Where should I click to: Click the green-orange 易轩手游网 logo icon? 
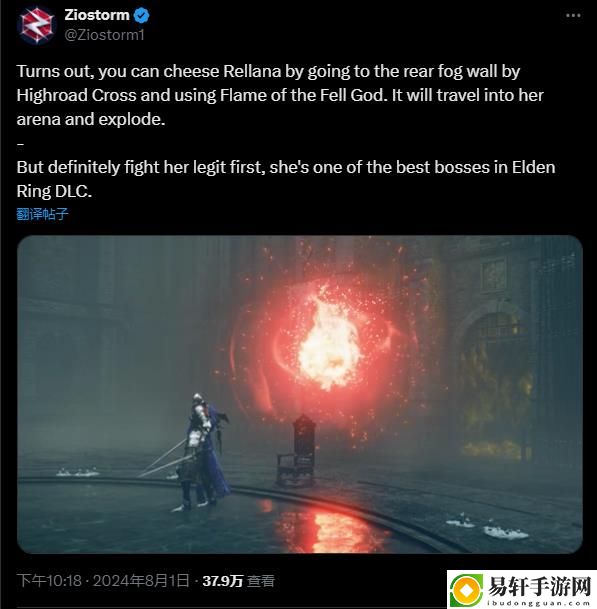click(466, 590)
